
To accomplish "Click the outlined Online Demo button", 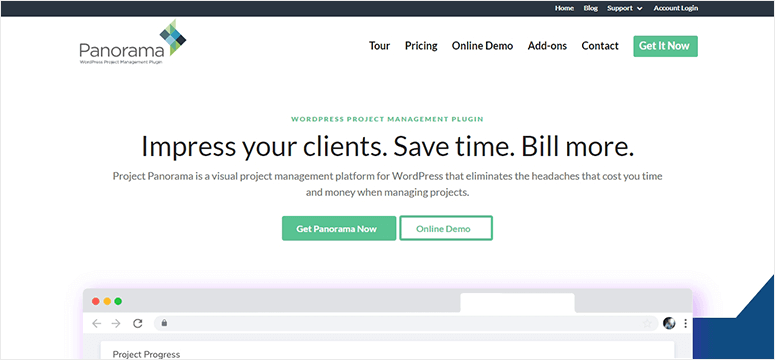I will [x=446, y=228].
